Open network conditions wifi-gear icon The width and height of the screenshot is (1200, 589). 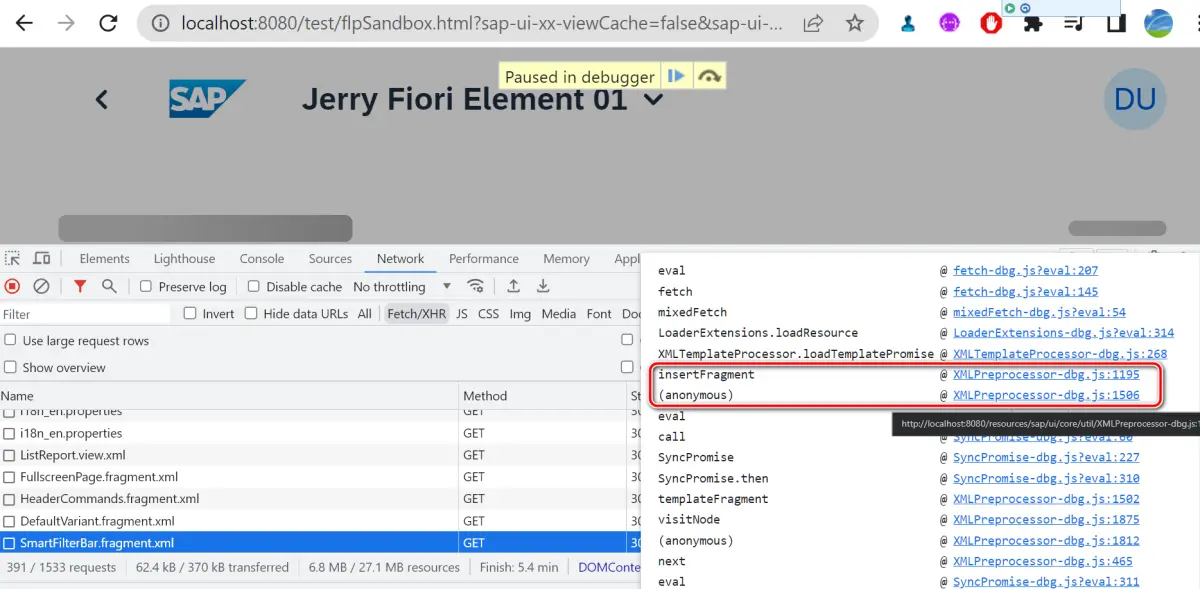click(x=476, y=286)
